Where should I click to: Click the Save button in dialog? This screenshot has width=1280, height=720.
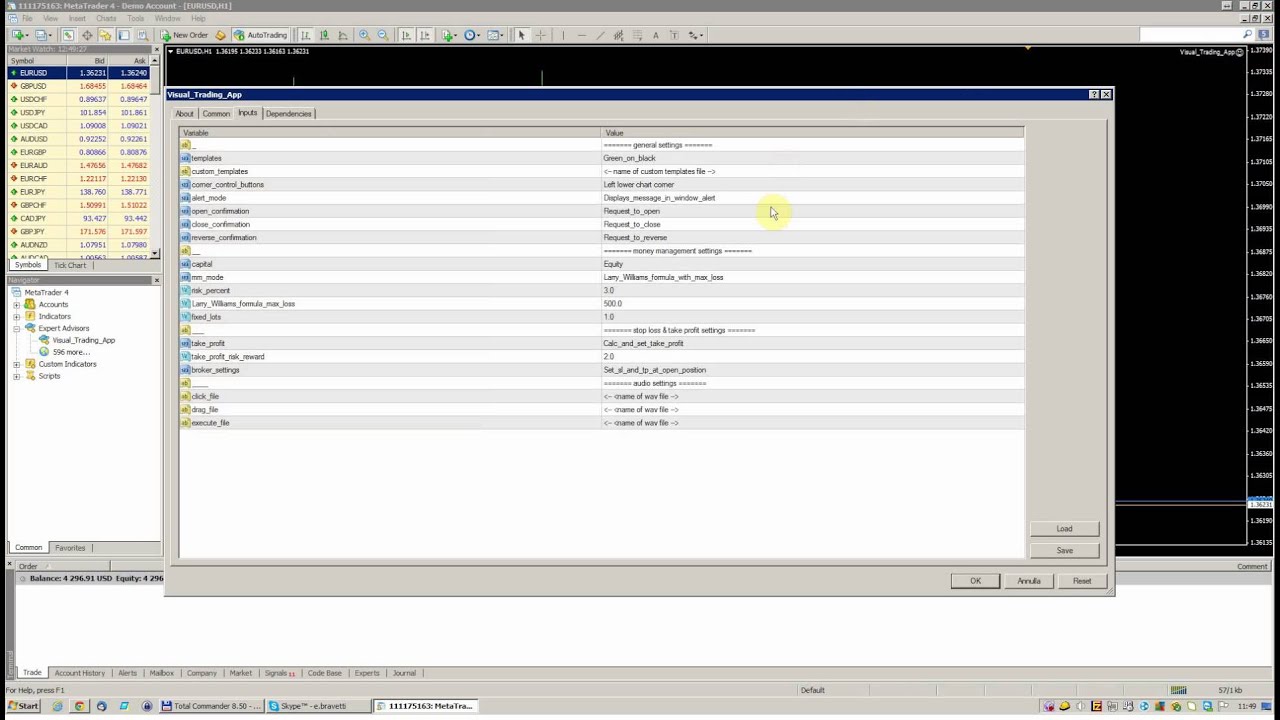pos(1064,551)
